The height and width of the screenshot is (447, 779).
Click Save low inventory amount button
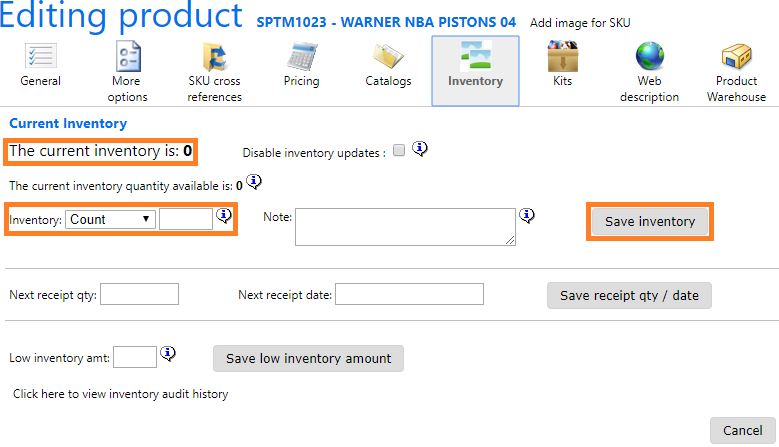[x=309, y=359]
